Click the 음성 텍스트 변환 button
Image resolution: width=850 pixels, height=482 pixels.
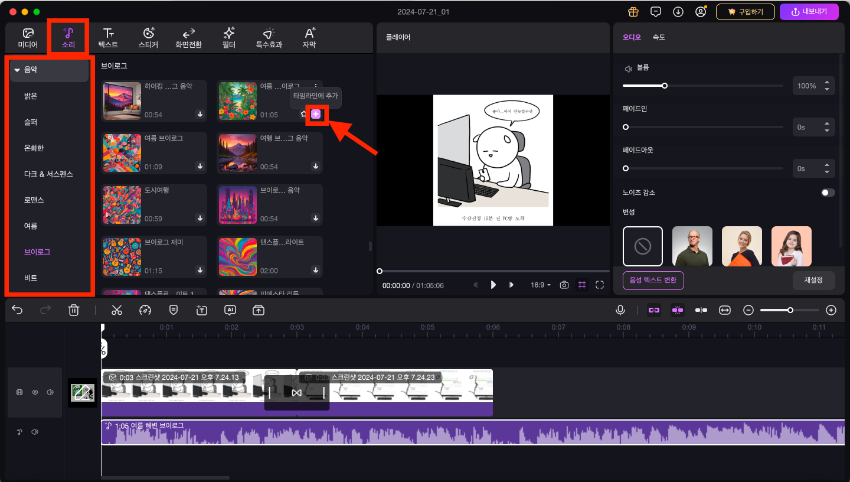[653, 280]
